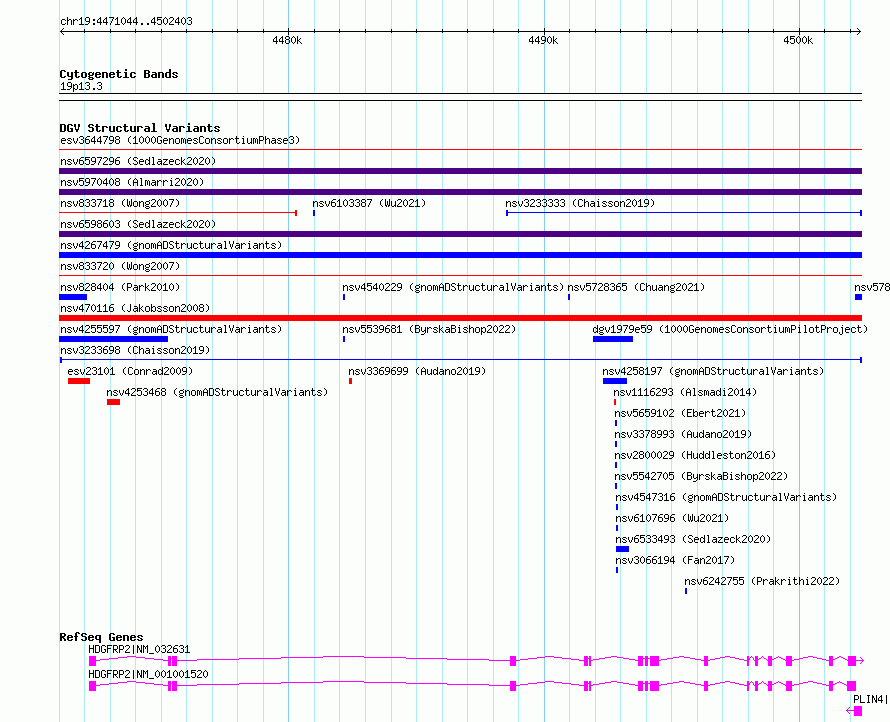Click the red nsv4253468 variant bar
The image size is (890, 722).
tap(114, 402)
